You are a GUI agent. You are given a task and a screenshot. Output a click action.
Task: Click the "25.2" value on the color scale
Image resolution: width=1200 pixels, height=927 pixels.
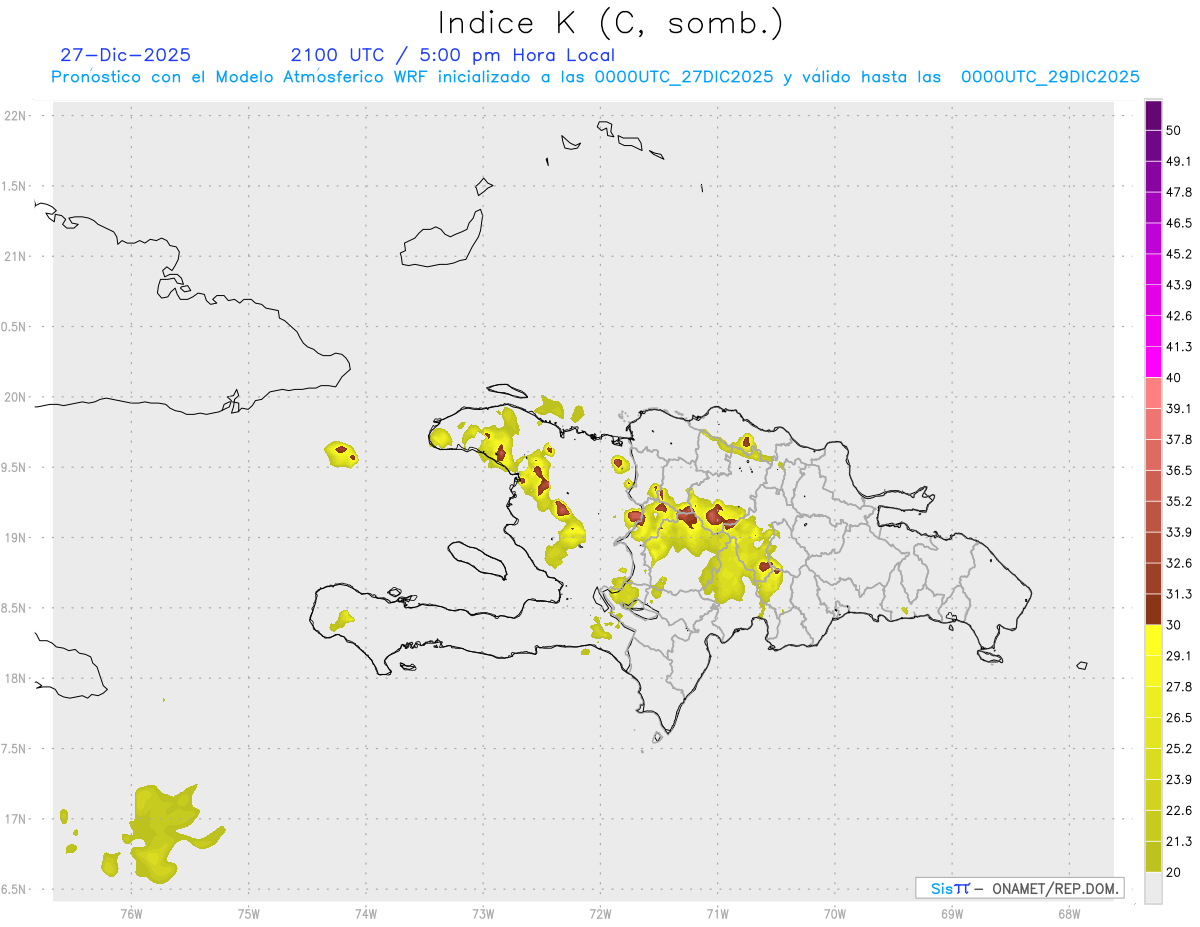pos(1179,749)
